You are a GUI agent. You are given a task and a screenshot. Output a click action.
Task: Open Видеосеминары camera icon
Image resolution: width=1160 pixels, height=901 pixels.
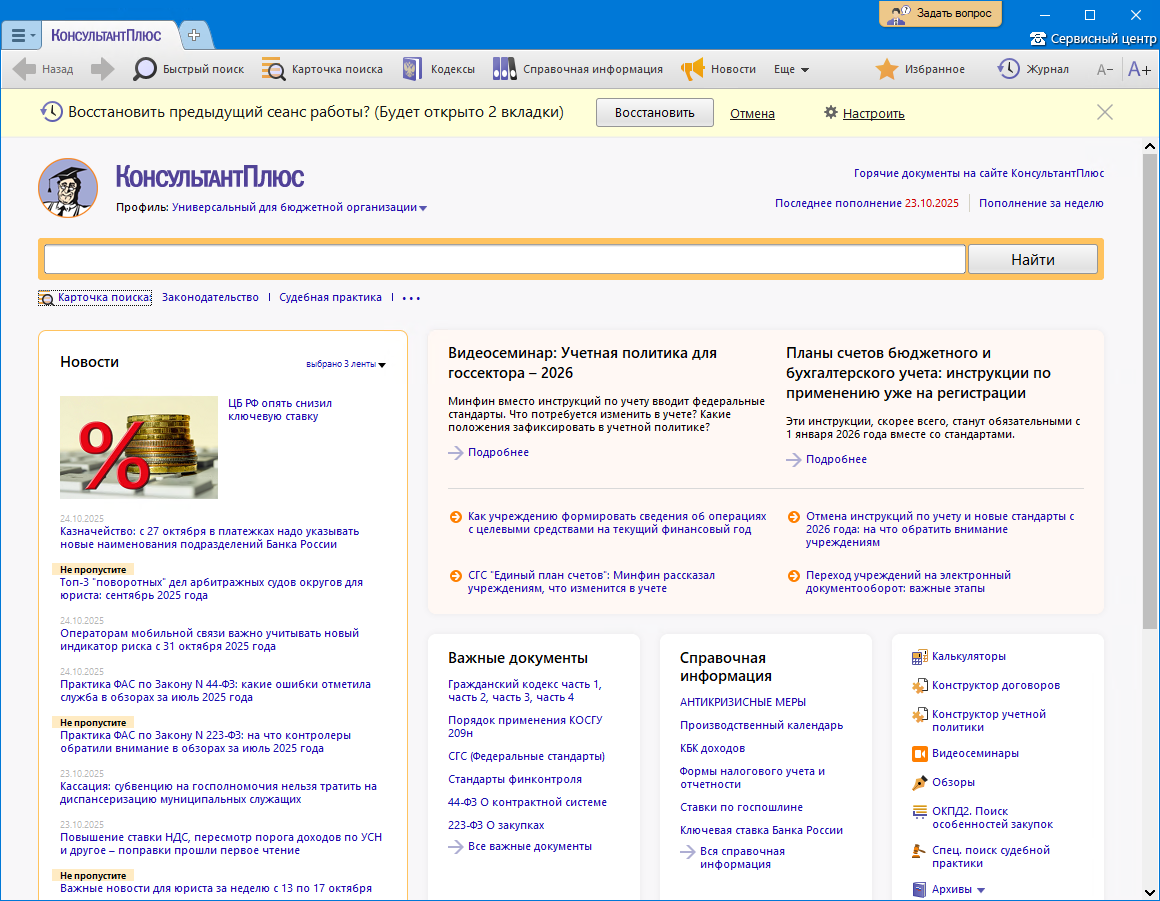(919, 753)
